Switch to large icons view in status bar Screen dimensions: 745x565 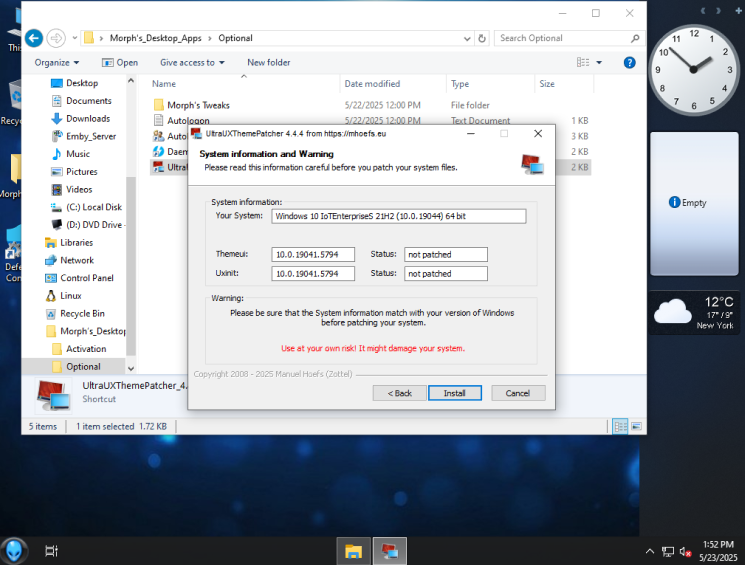pyautogui.click(x=636, y=426)
